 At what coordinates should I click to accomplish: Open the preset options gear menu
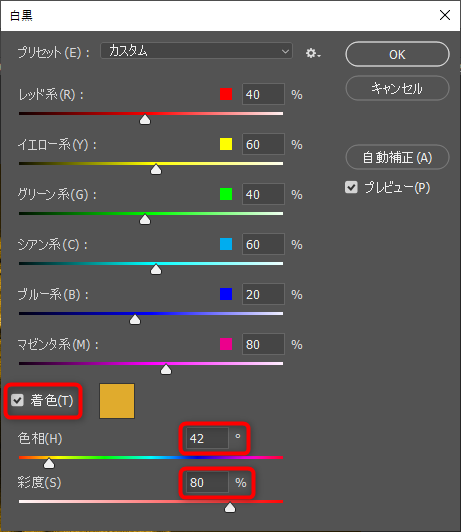[313, 53]
